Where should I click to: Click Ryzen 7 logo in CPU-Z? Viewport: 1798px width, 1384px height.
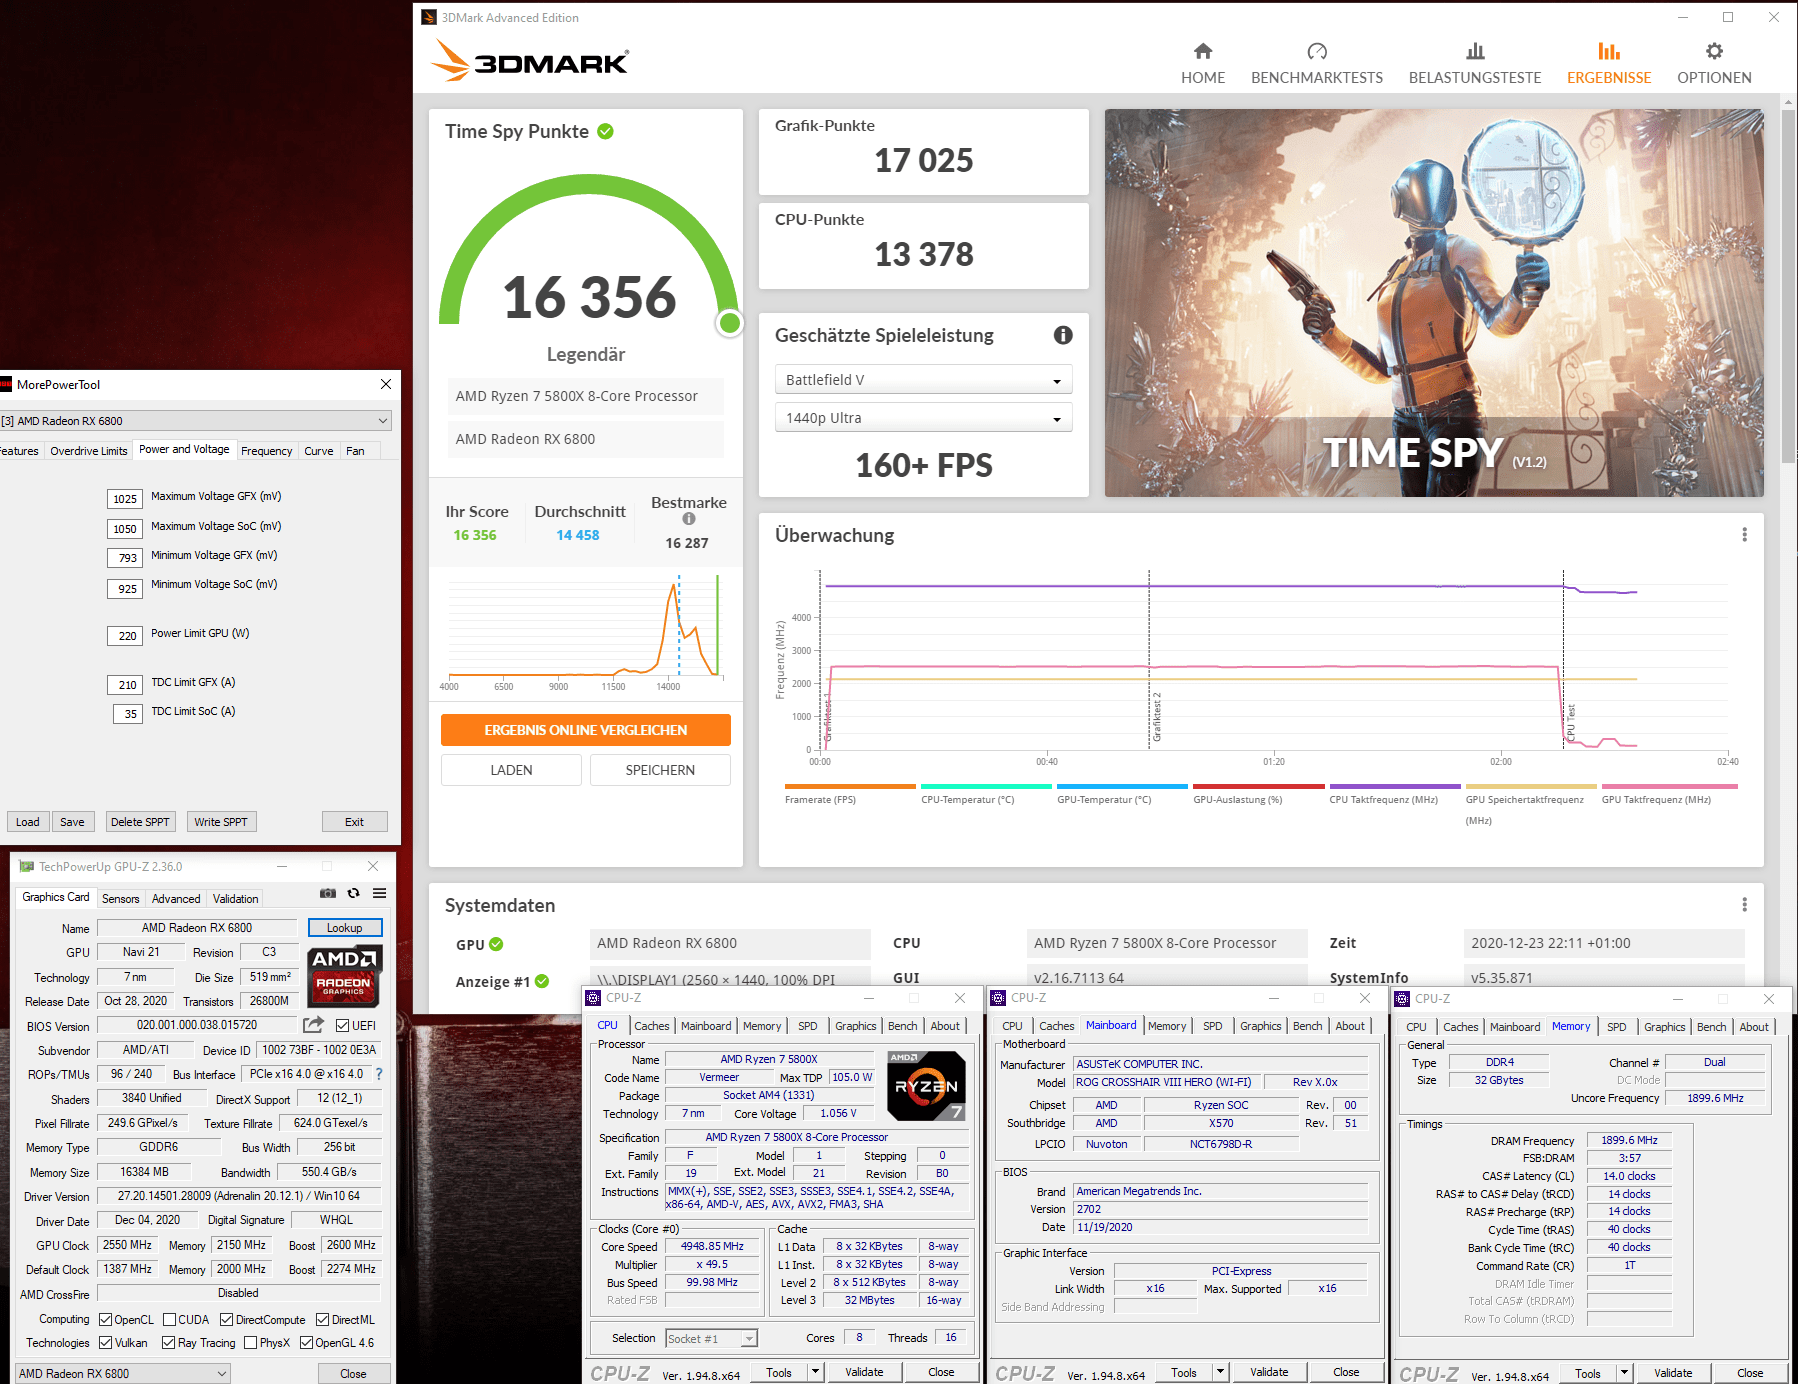927,1085
